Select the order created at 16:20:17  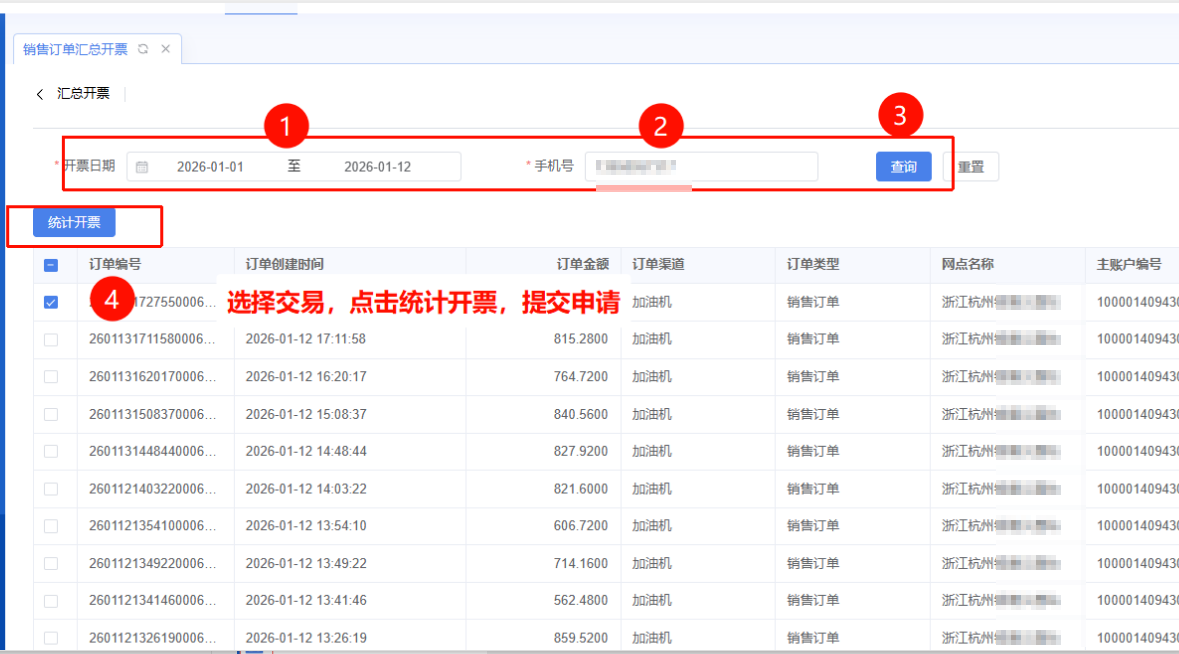pyautogui.click(x=51, y=377)
